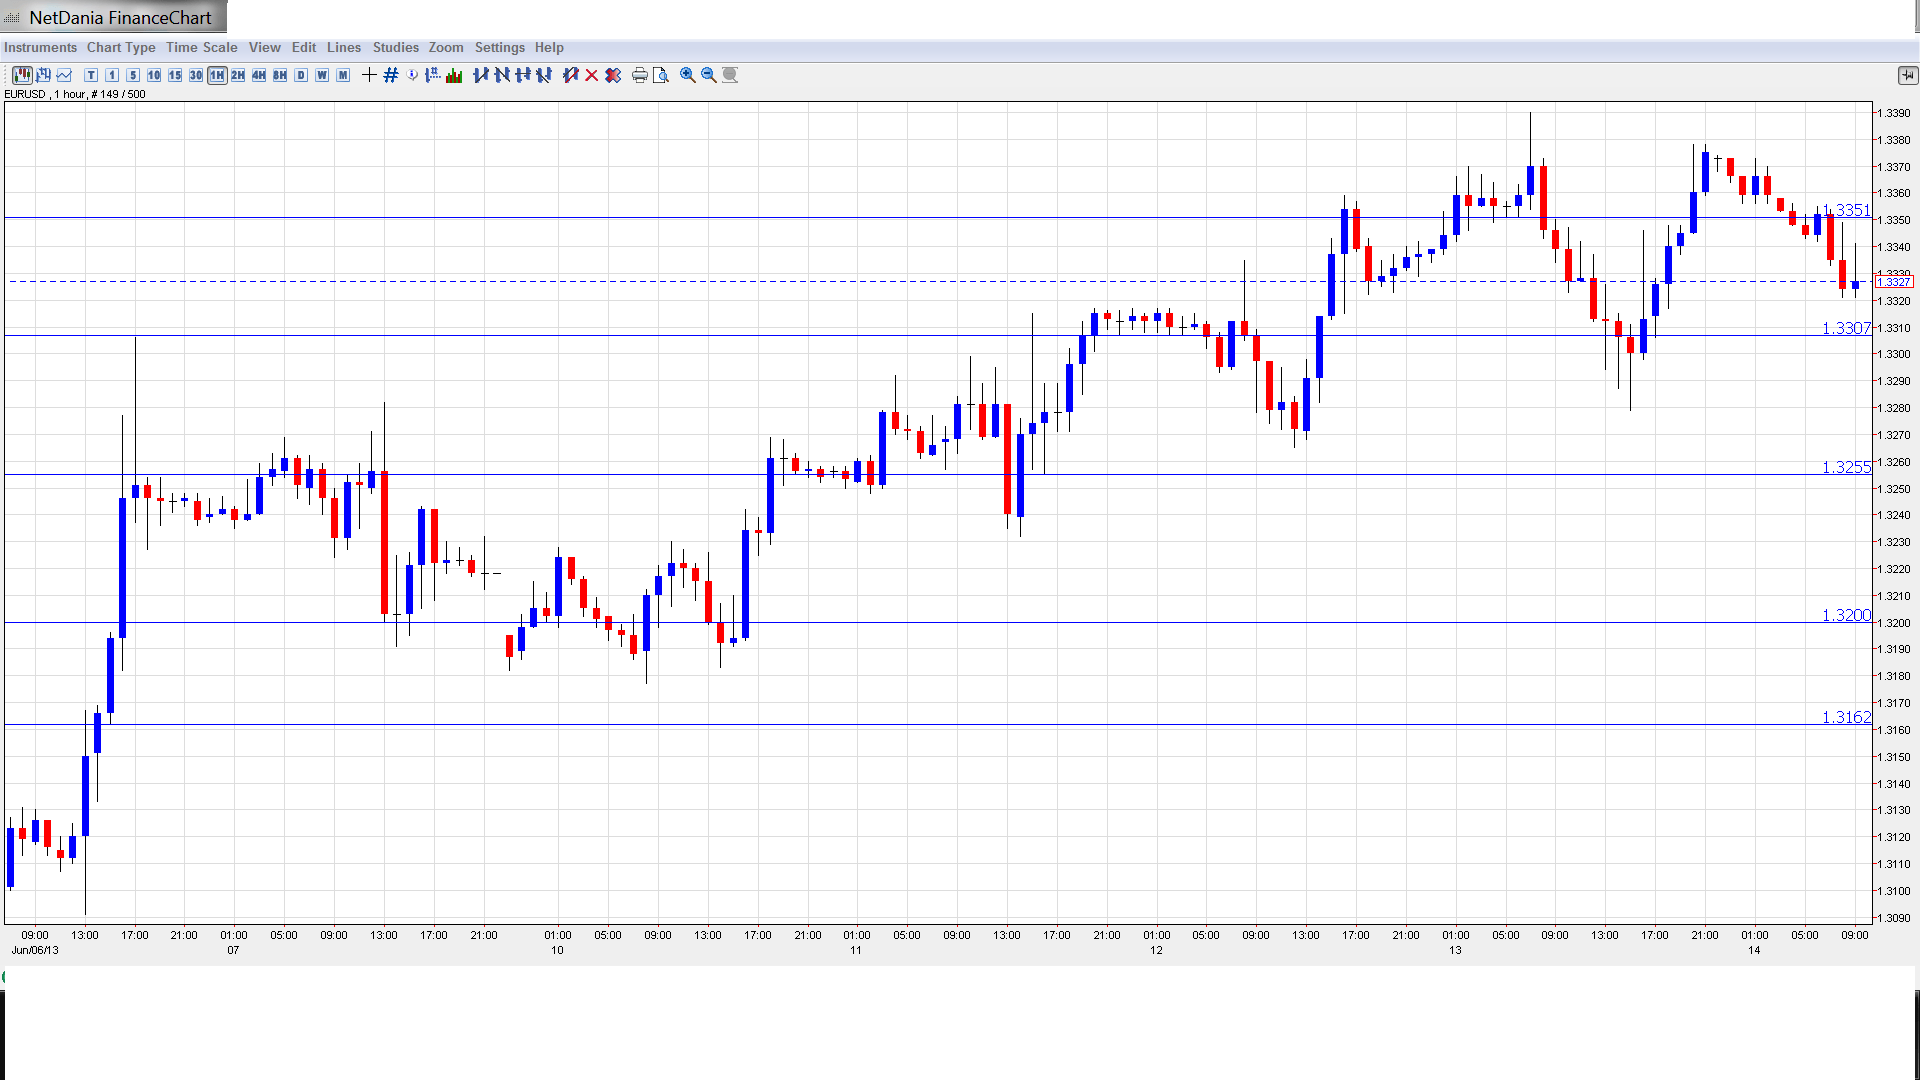Image resolution: width=1920 pixels, height=1080 pixels.
Task: Set time scale to 4H
Action: pyautogui.click(x=259, y=75)
